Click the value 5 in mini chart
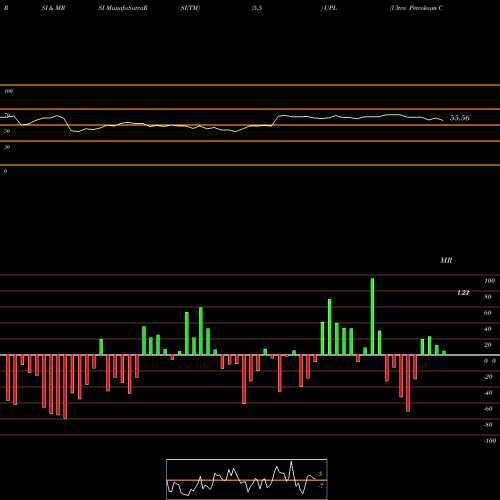The image size is (500, 500). (x=320, y=474)
